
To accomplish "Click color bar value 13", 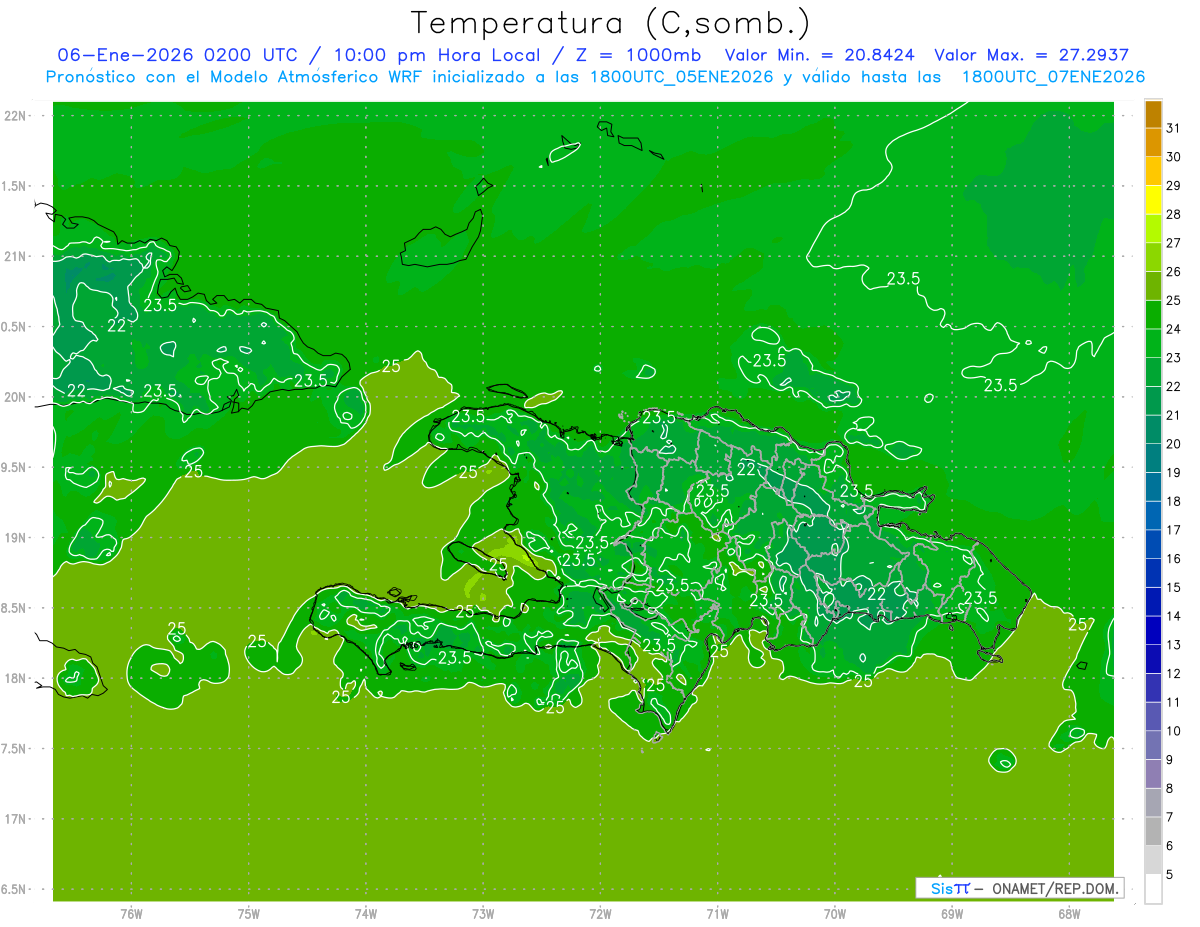I will 1174,645.
